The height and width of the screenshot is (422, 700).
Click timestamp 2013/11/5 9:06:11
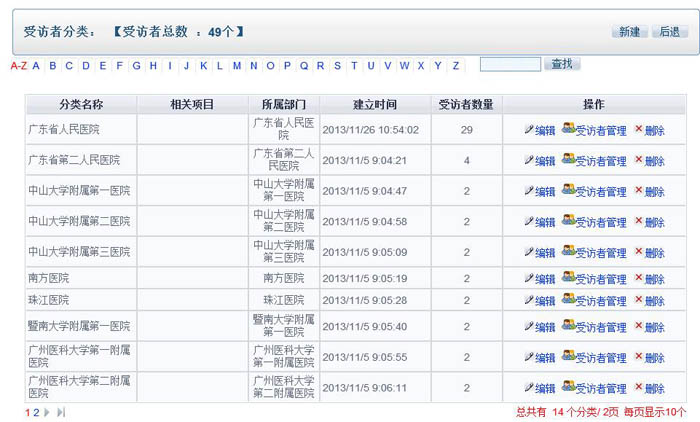pos(364,388)
